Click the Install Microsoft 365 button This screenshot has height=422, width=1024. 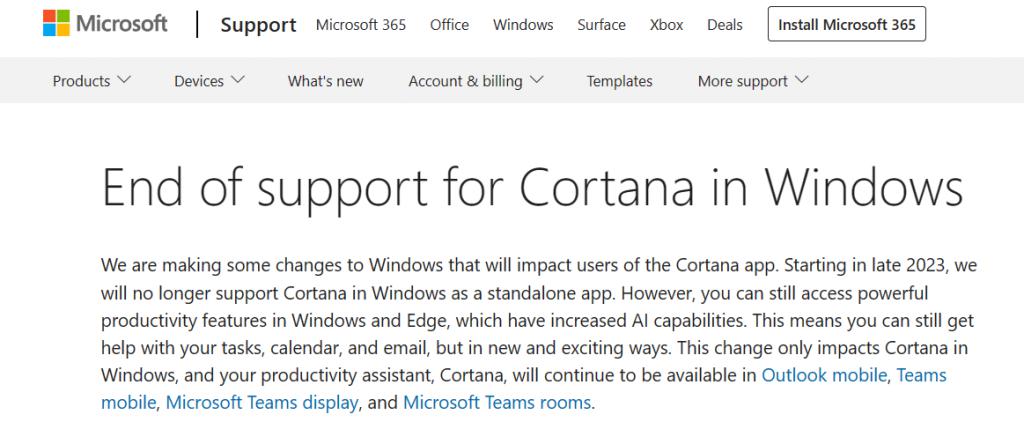(846, 24)
